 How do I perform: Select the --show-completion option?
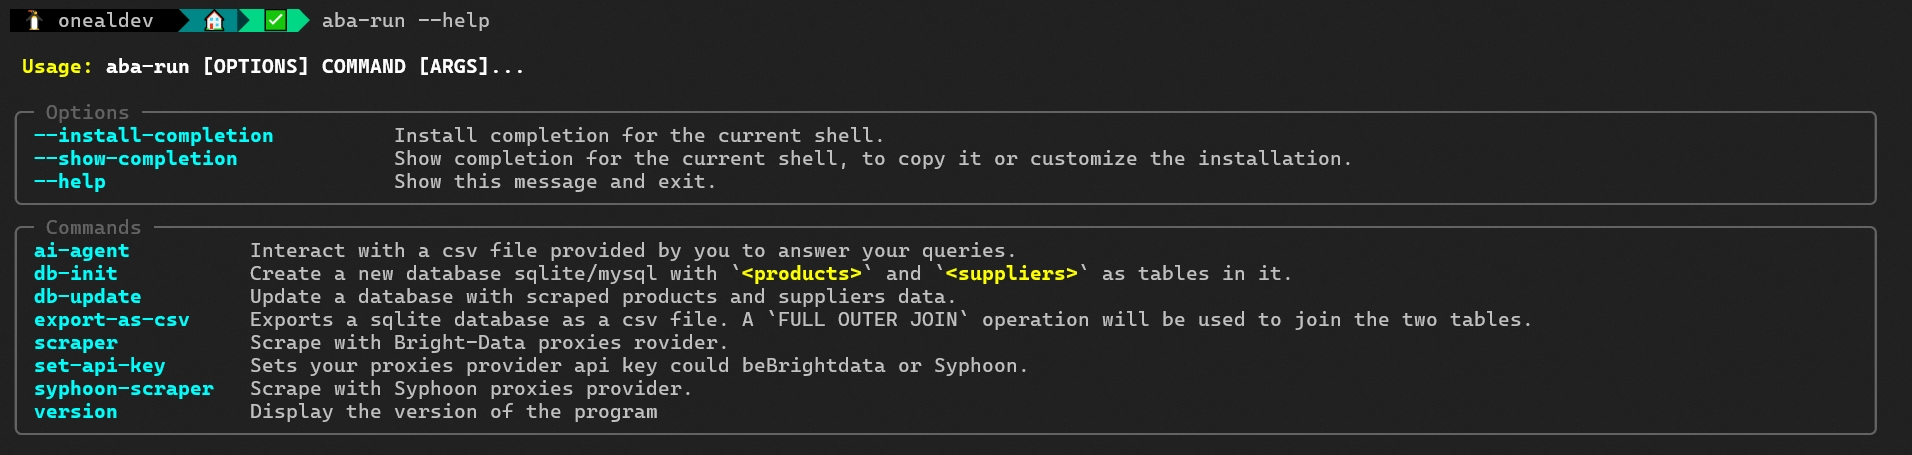[135, 159]
